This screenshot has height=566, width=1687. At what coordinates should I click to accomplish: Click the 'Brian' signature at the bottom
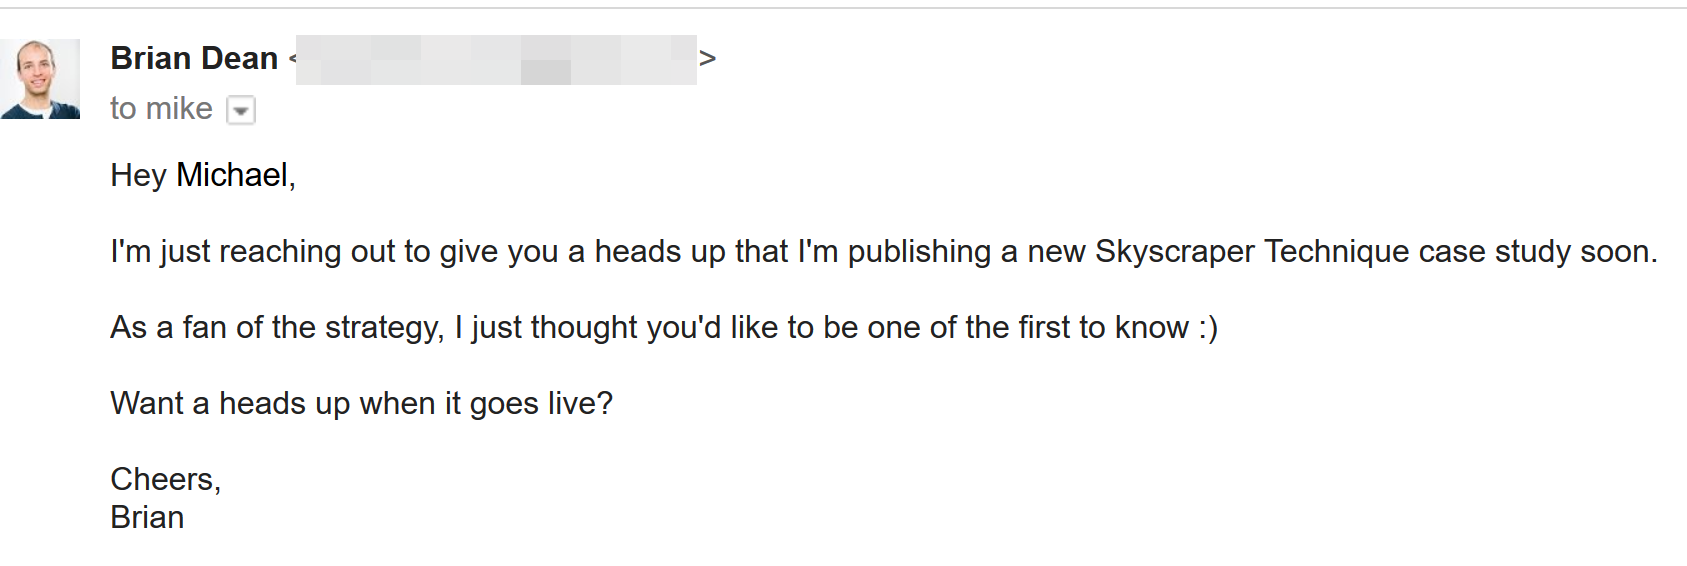147,518
